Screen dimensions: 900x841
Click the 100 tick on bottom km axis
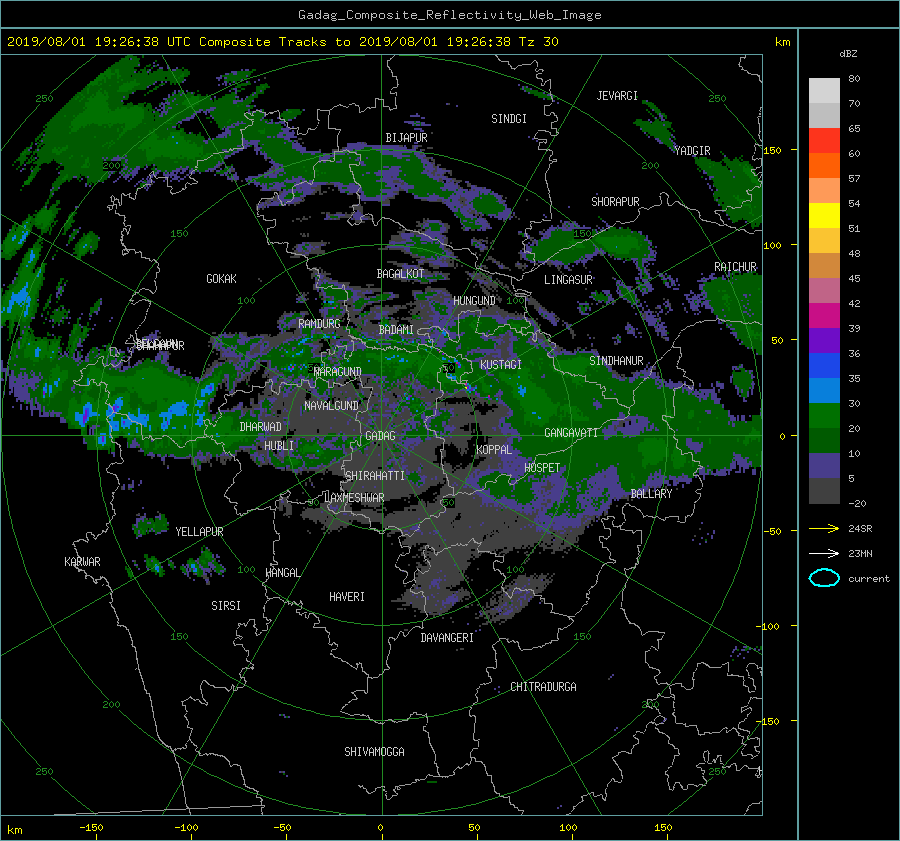568,828
